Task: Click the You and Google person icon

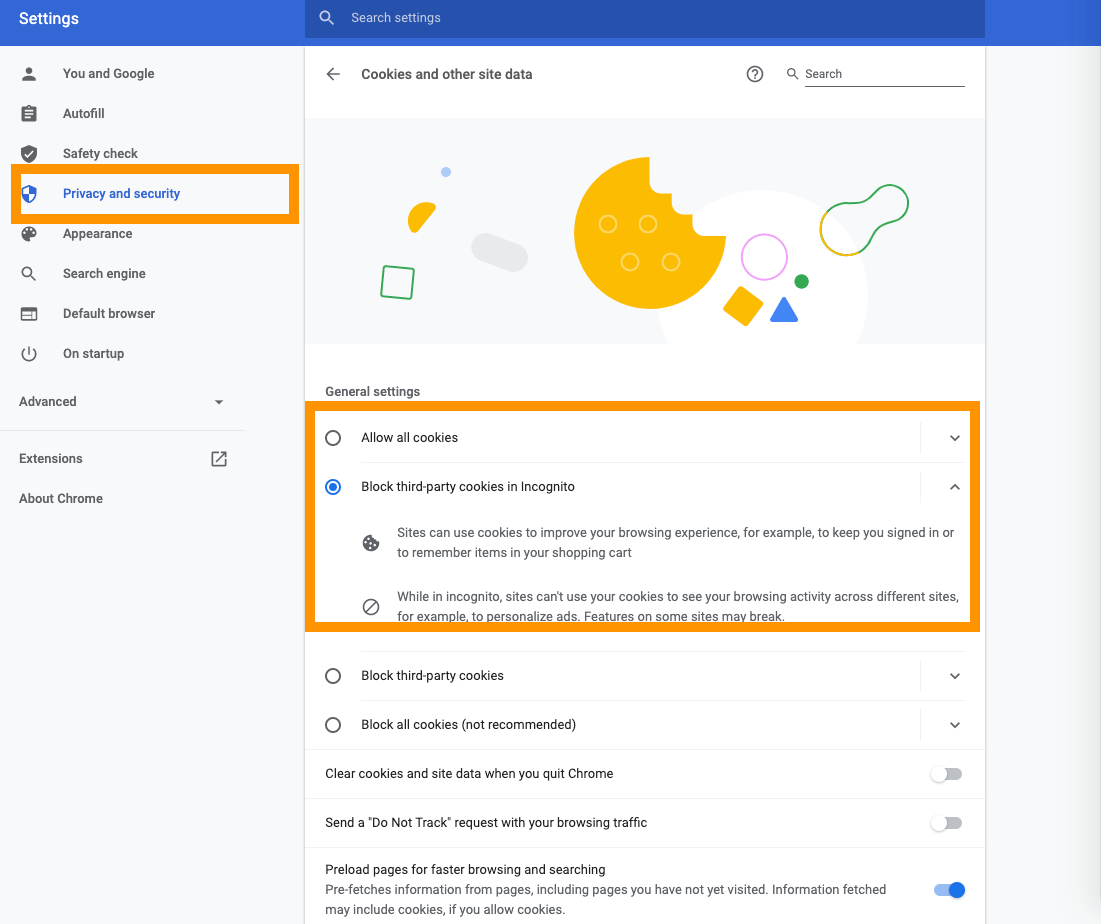Action: click(x=29, y=74)
